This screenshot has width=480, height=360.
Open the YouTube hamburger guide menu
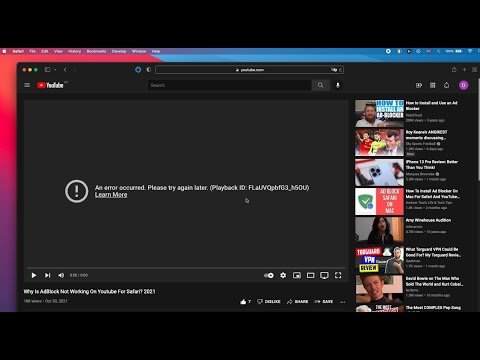tap(27, 85)
